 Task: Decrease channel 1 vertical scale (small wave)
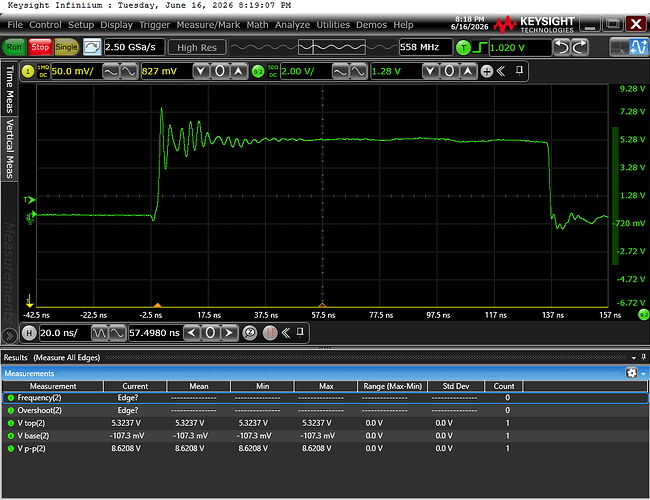[x=129, y=71]
